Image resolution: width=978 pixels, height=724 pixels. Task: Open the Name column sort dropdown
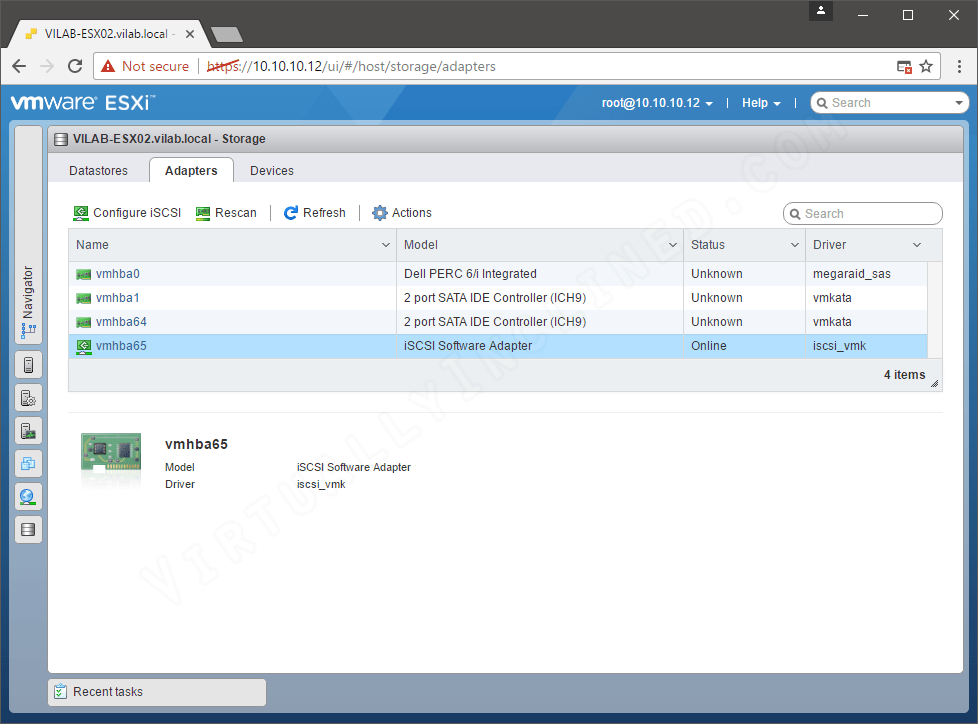click(385, 244)
